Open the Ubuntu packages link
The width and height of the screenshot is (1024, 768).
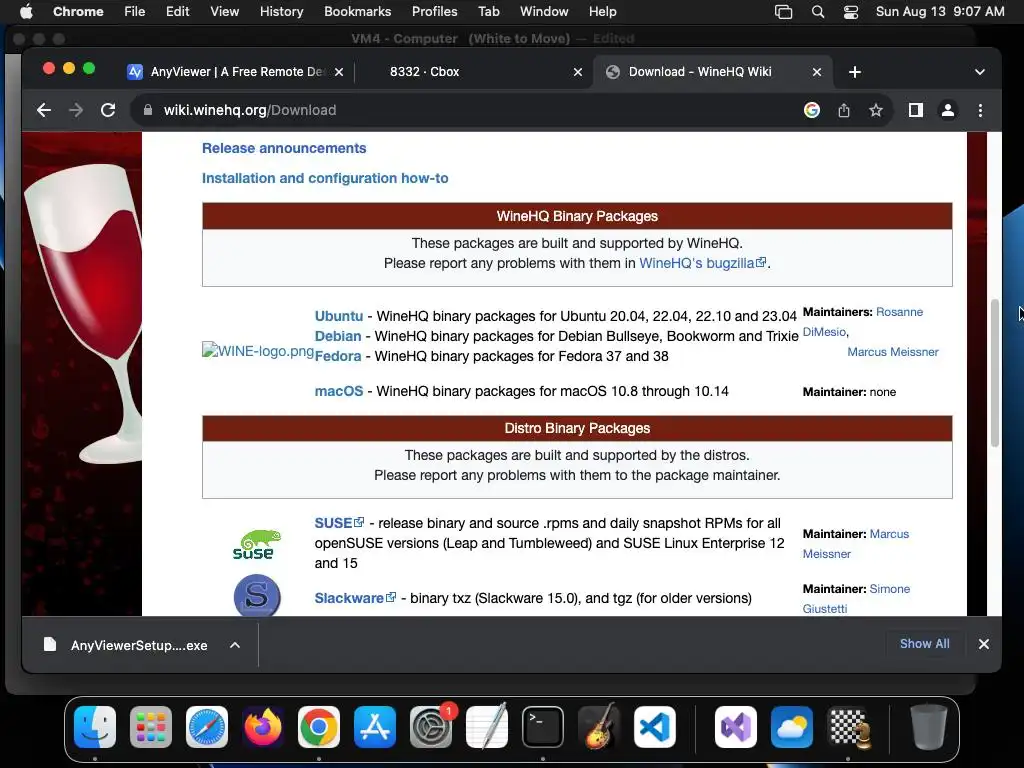[338, 316]
